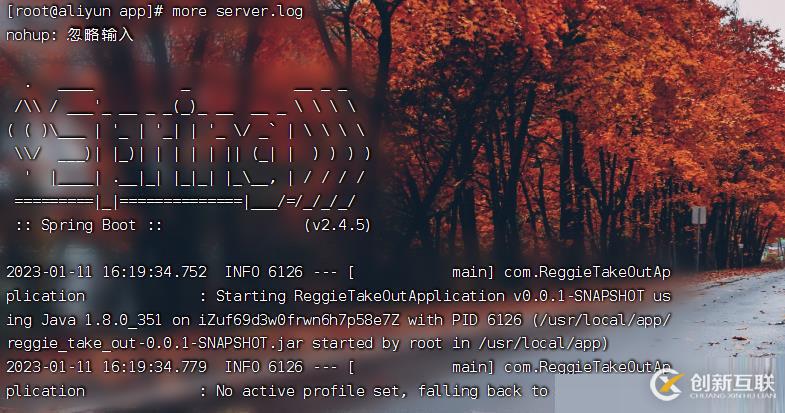Click 'Starting ReggieTakeOutApplication' log text

coord(360,296)
